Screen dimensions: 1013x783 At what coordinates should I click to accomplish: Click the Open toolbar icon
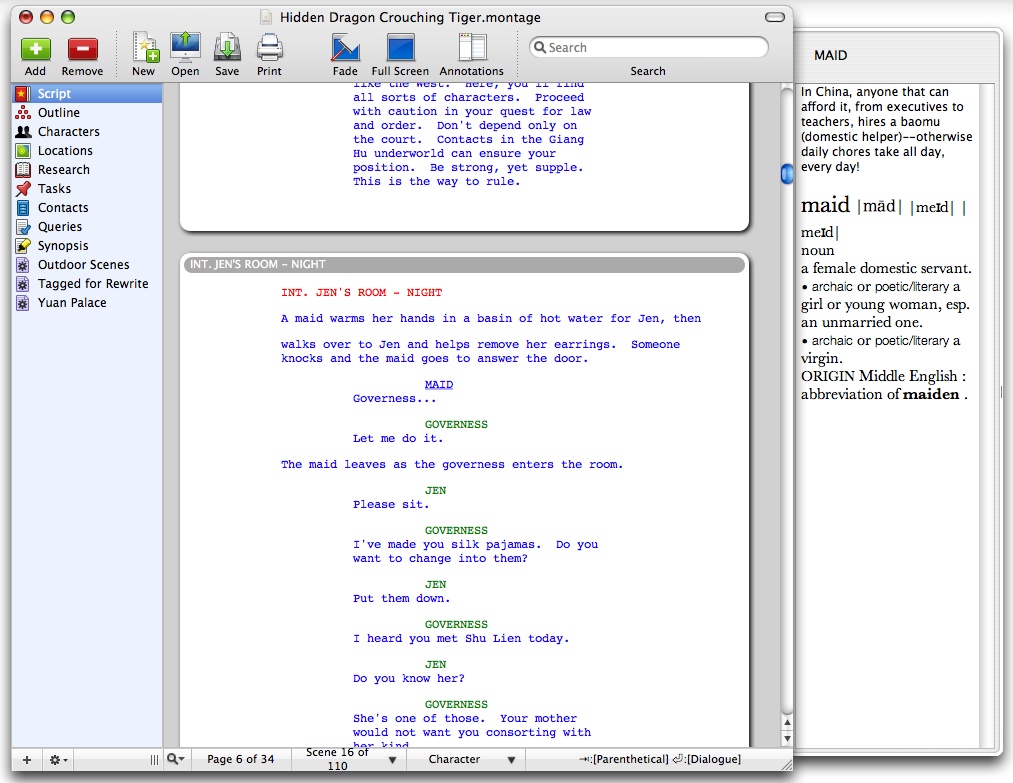tap(185, 48)
